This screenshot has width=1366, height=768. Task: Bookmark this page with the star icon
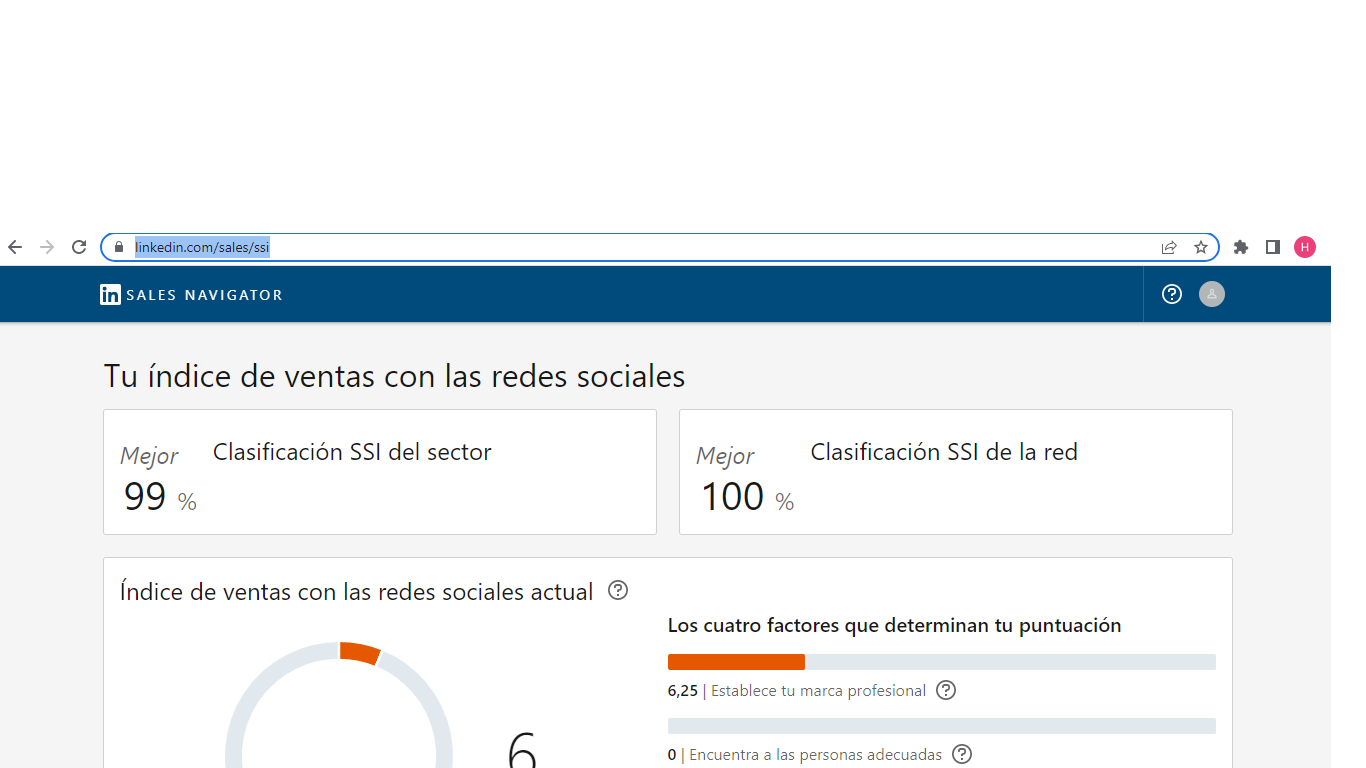(1201, 247)
